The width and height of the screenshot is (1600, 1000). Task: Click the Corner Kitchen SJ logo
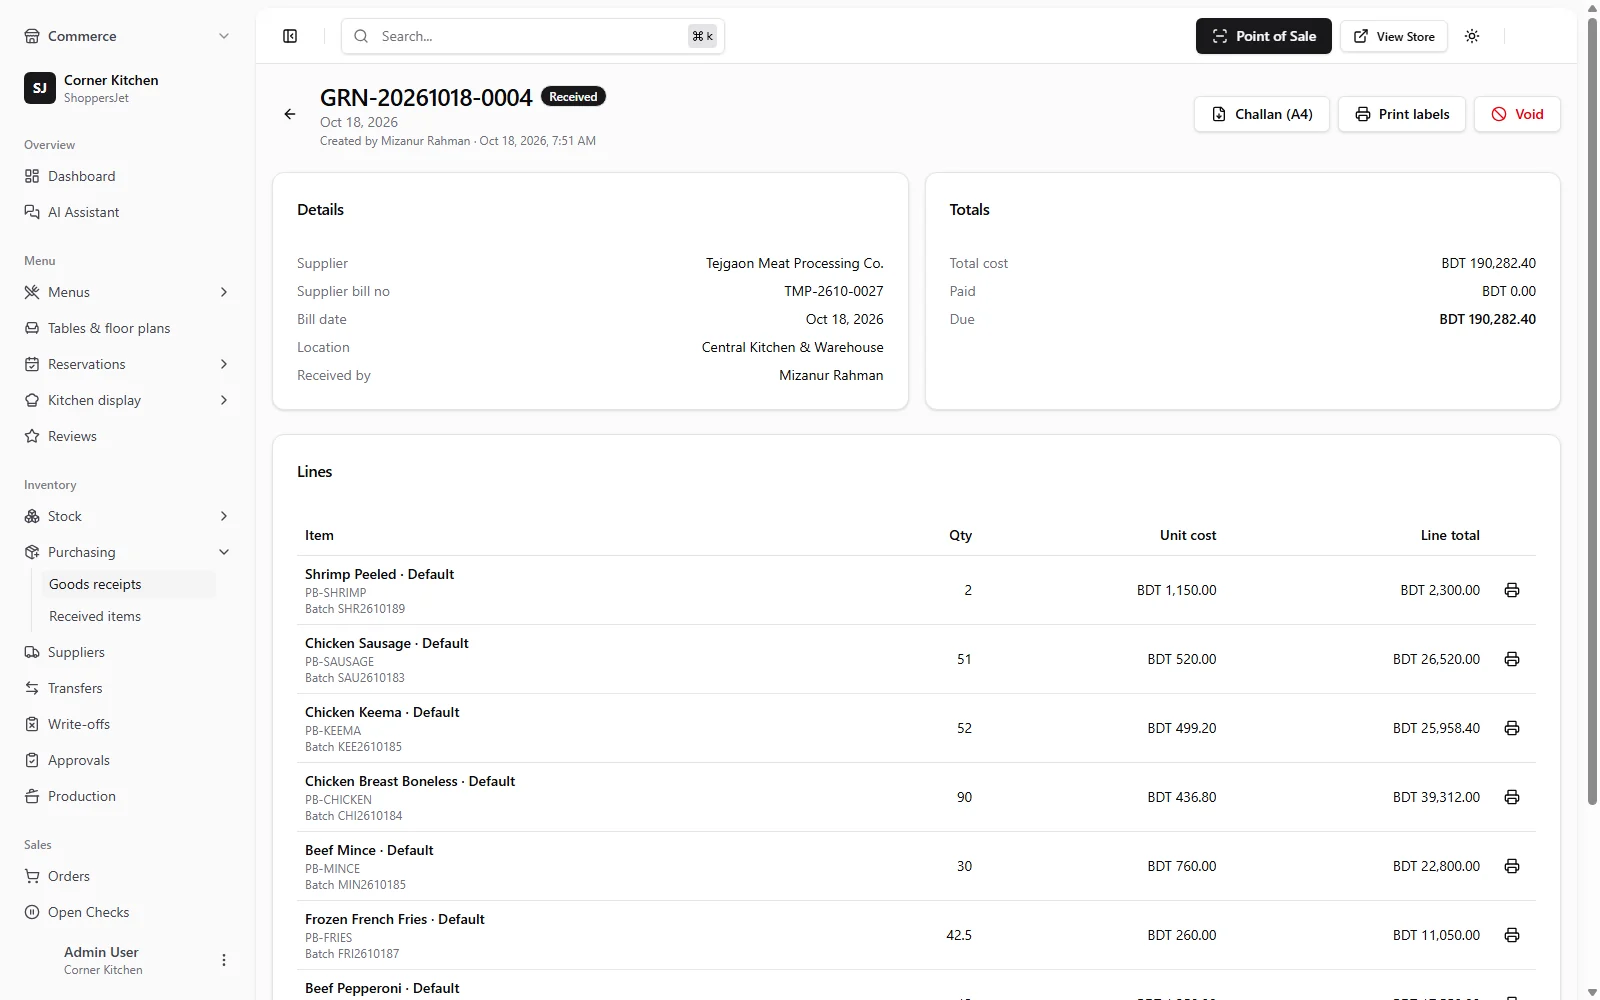pos(40,88)
